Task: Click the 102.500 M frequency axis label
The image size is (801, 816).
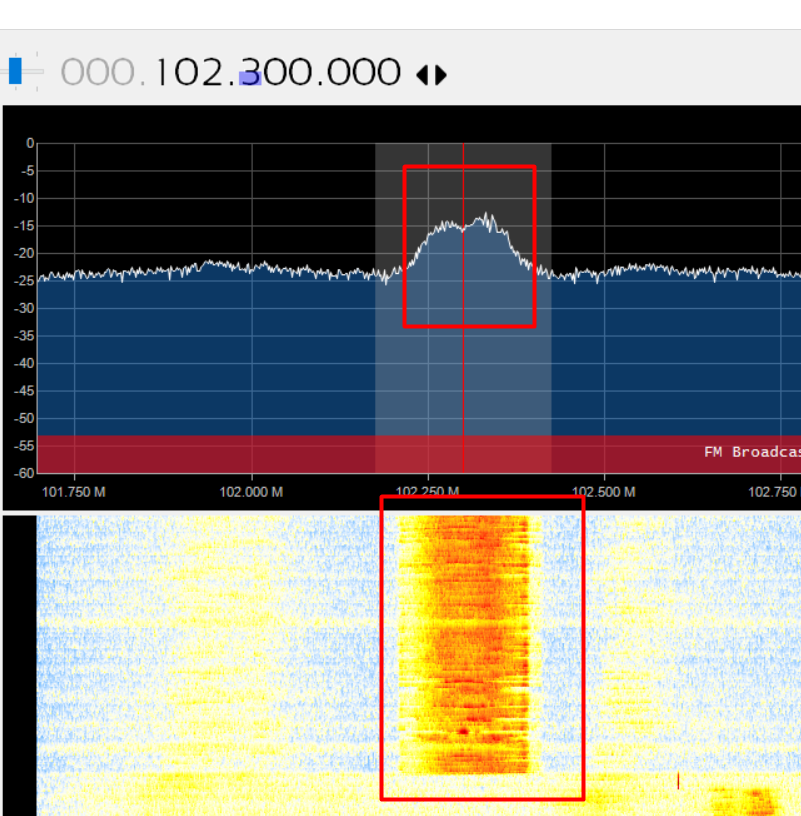Action: click(x=604, y=492)
